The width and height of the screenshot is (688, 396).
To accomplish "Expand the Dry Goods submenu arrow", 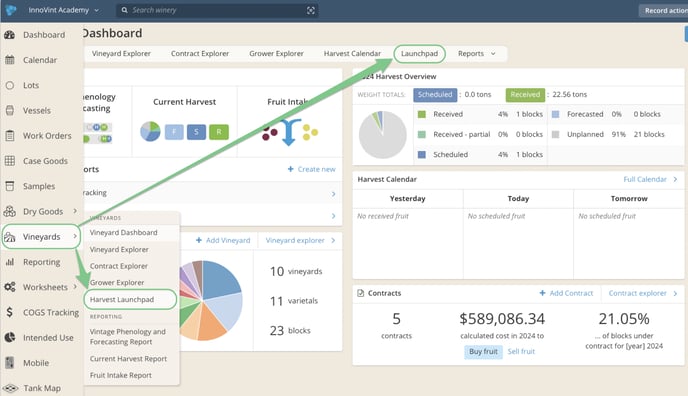I will [75, 211].
